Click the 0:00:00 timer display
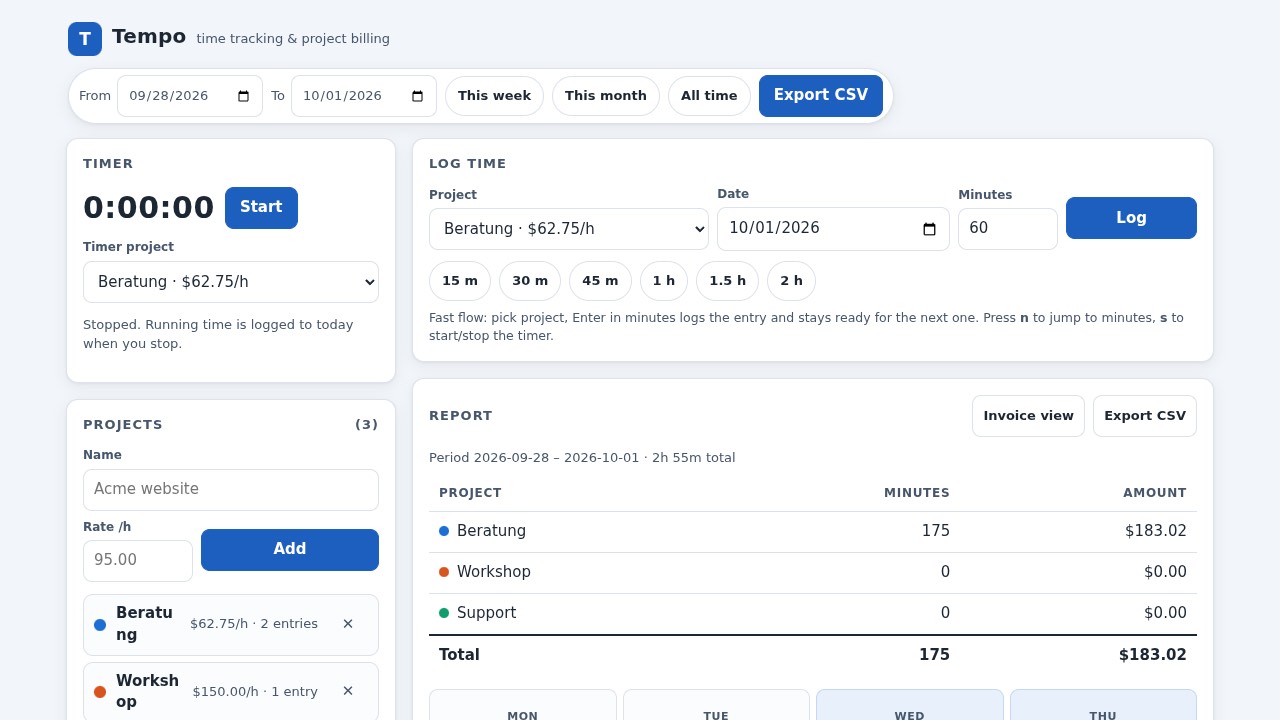 point(149,208)
